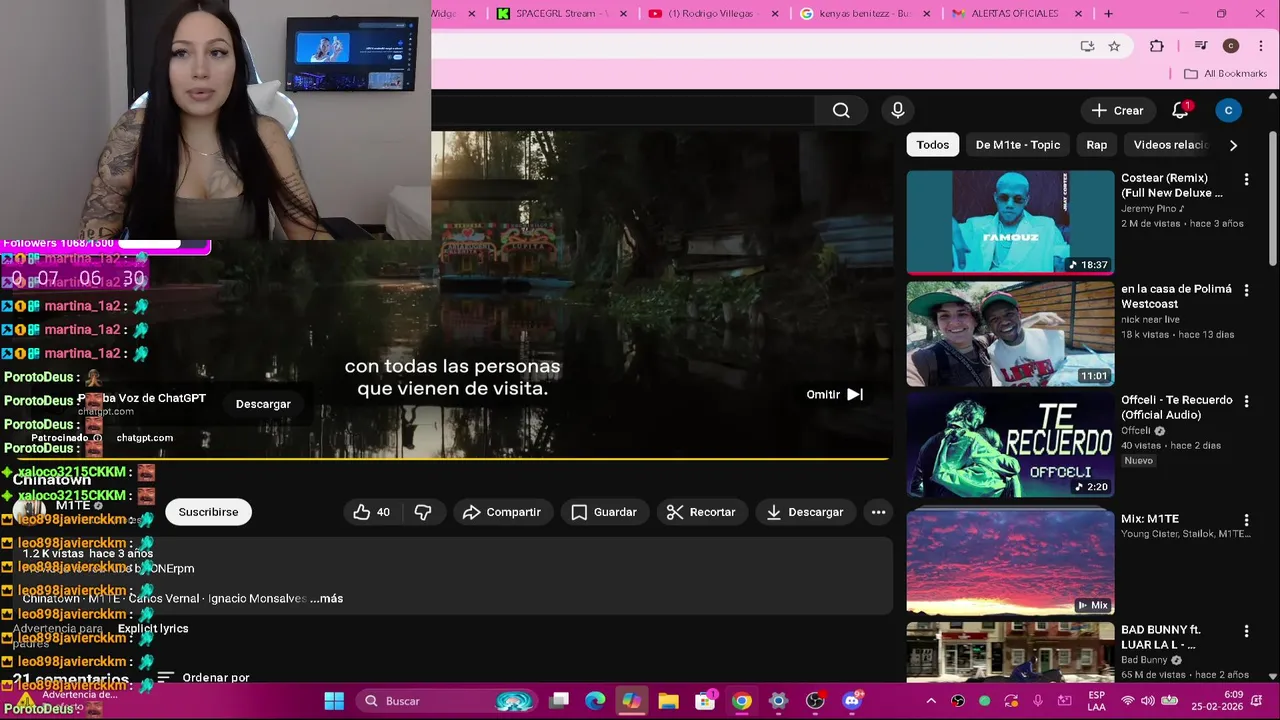The height and width of the screenshot is (720, 1280).
Task: Dislike the video with thumbs down
Action: 423,512
